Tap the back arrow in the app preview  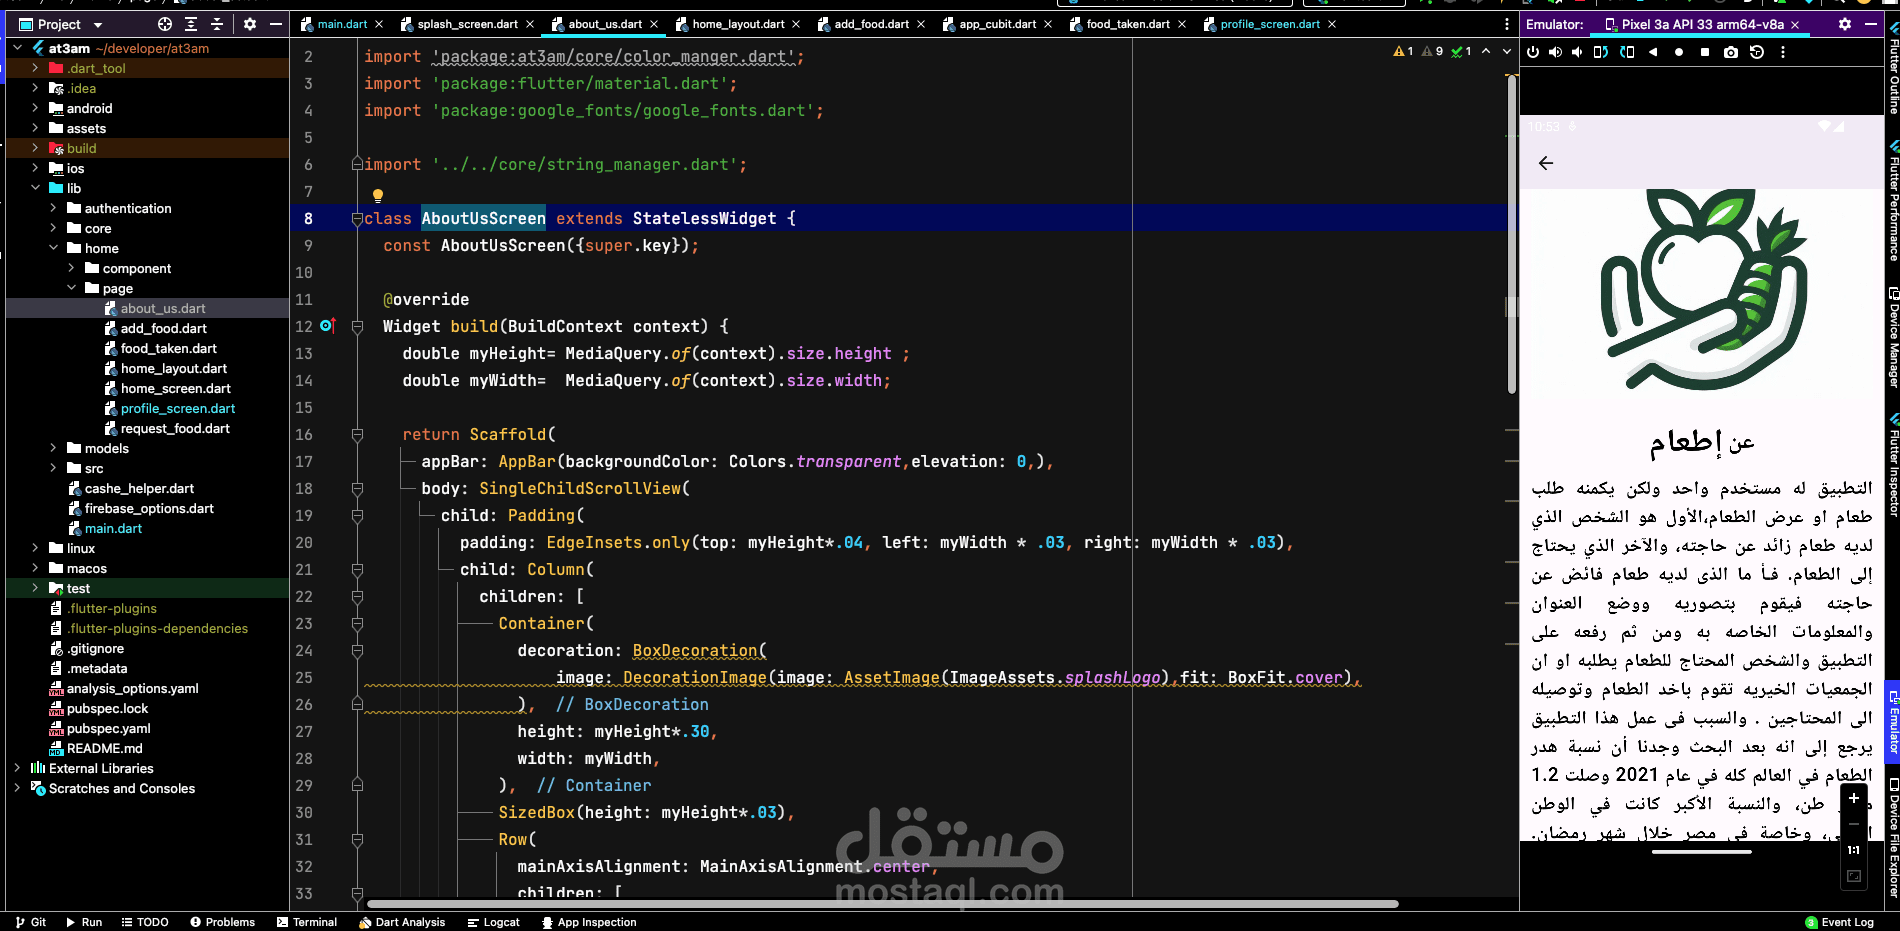[1546, 163]
